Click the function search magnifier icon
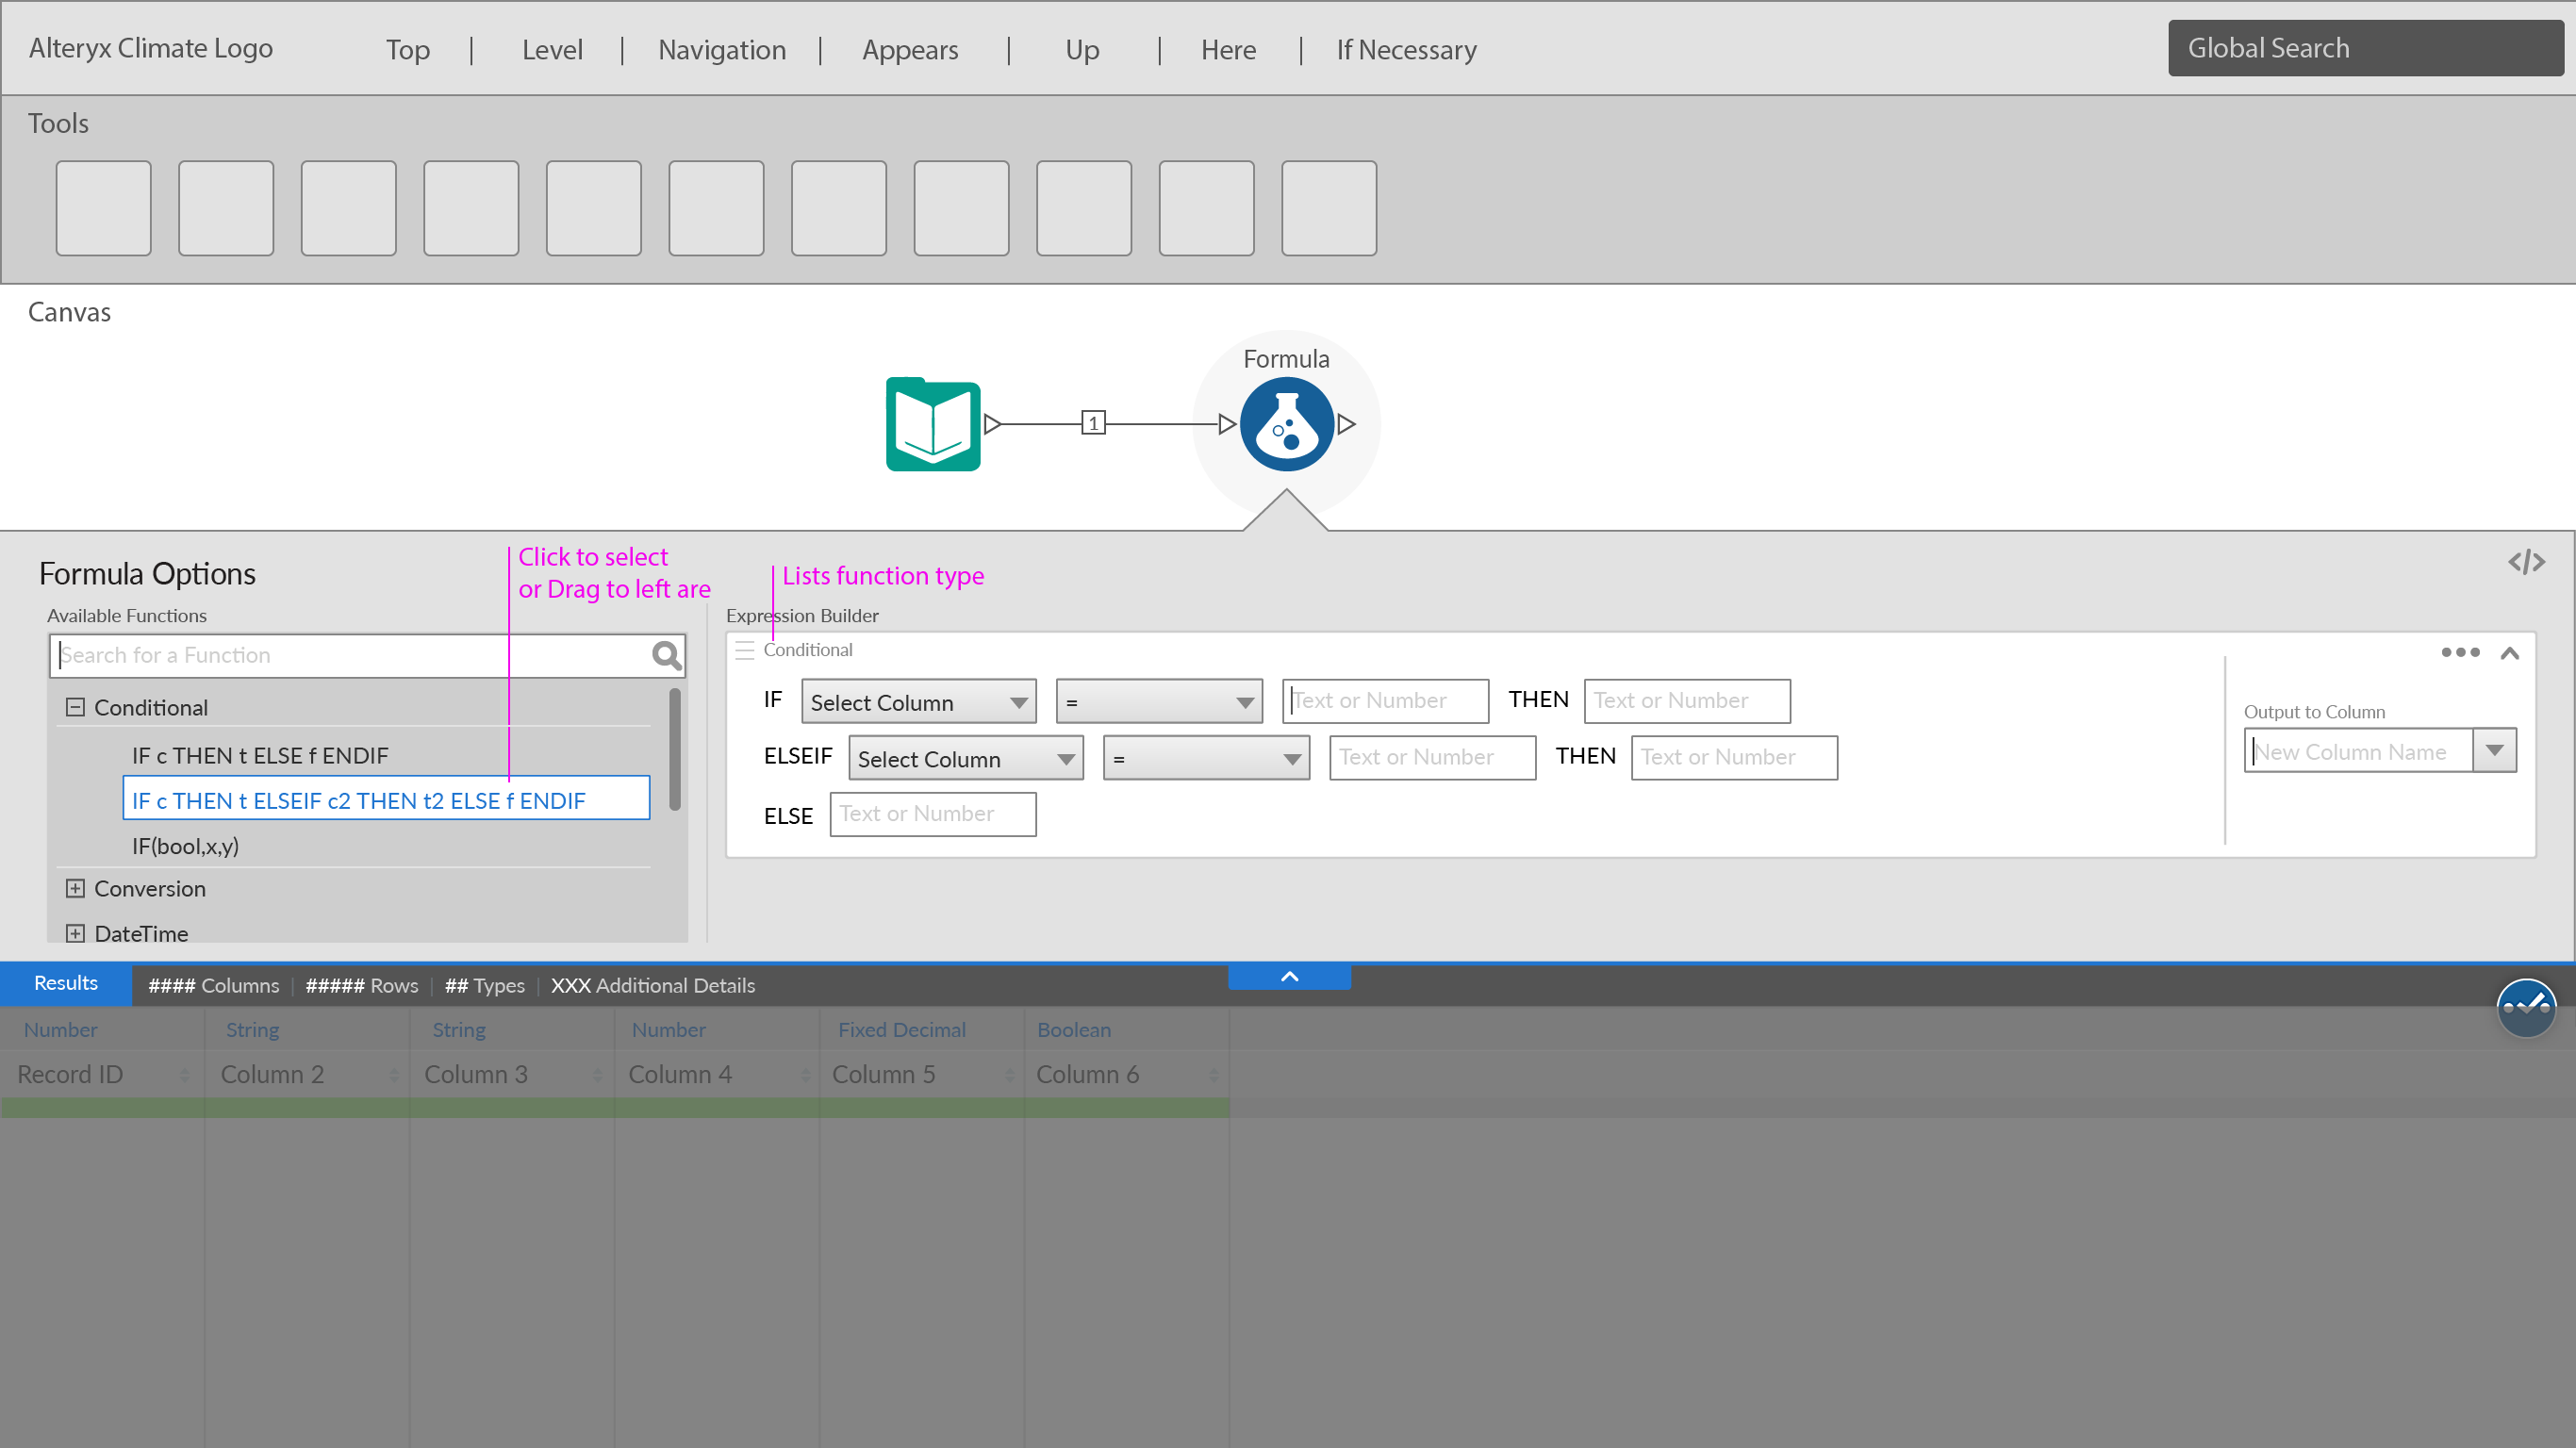The height and width of the screenshot is (1448, 2576). (666, 656)
